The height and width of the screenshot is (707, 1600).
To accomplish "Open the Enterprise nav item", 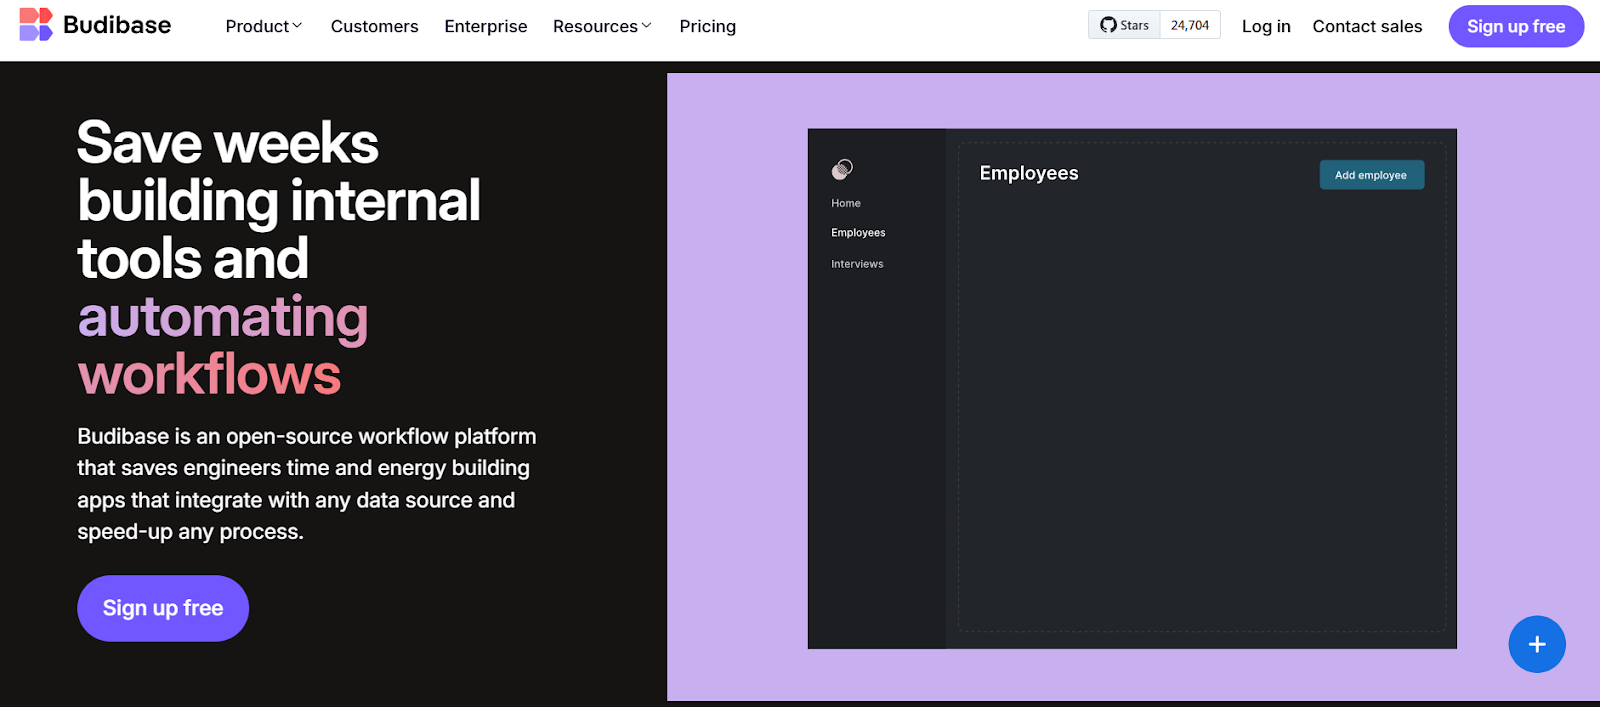I will [485, 27].
